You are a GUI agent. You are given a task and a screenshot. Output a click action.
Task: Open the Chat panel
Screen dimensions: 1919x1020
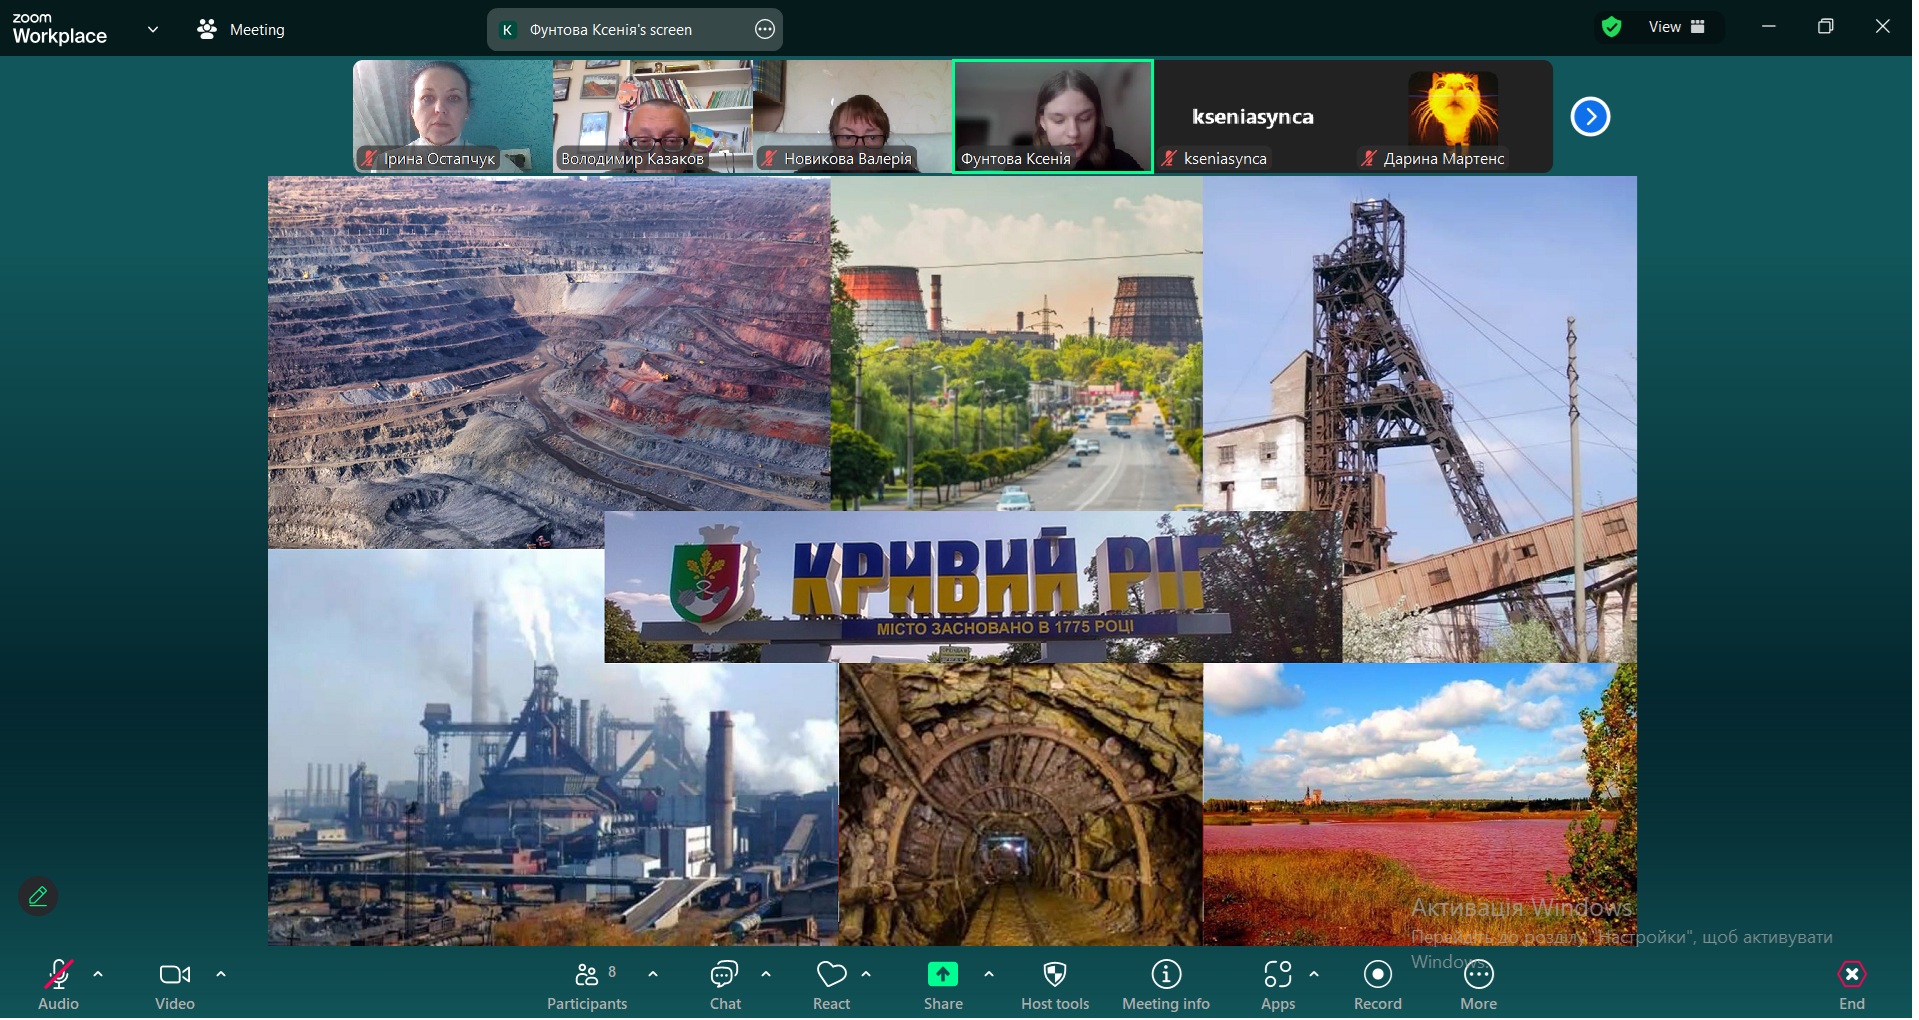click(724, 985)
